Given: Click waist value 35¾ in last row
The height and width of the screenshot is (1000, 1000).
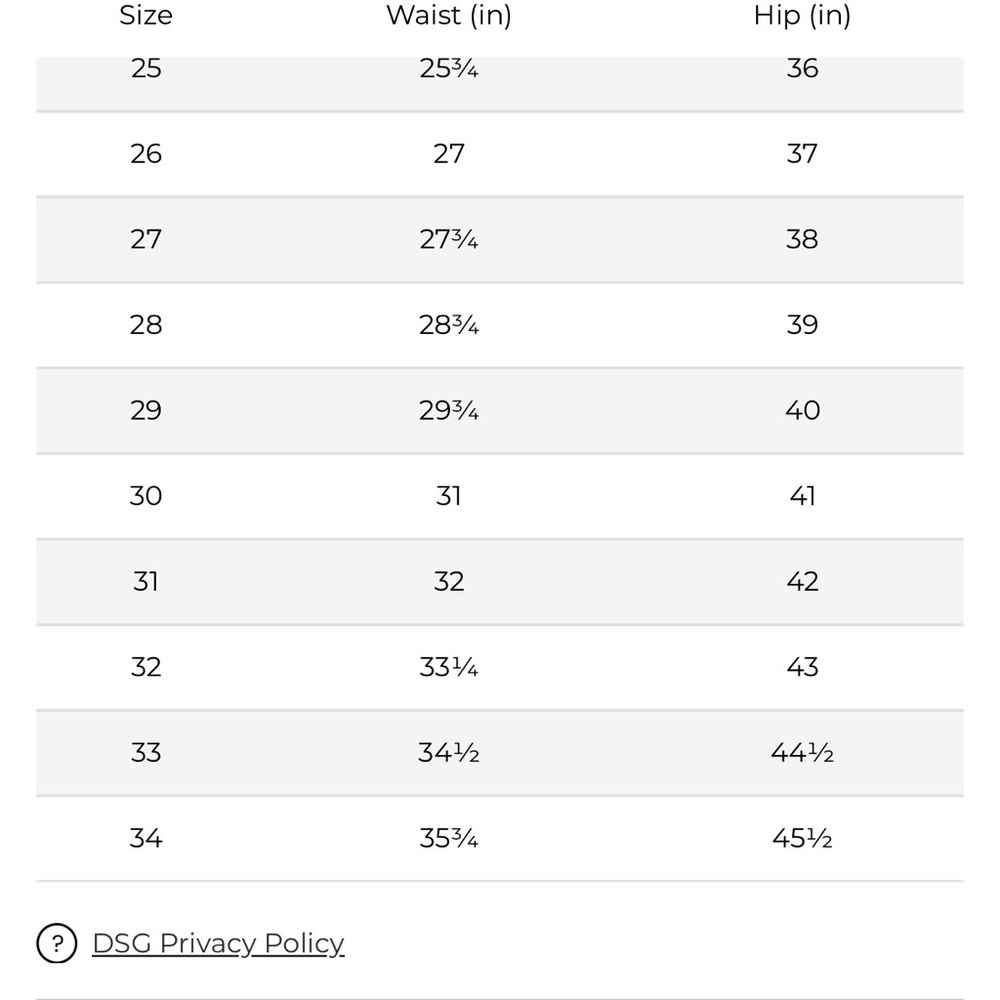Looking at the screenshot, I should pos(449,838).
